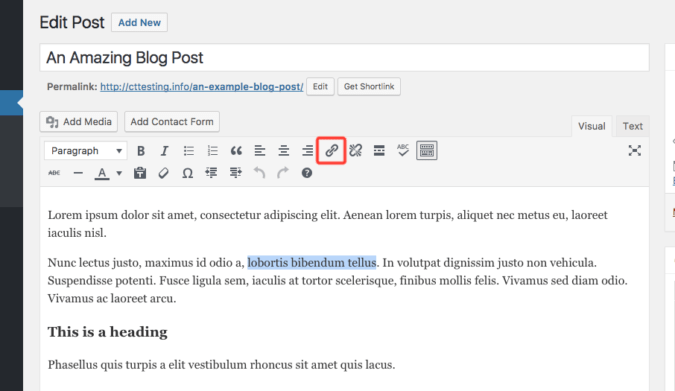Enter distraction-free fullscreen mode
This screenshot has width=675, height=391.
pyautogui.click(x=634, y=151)
